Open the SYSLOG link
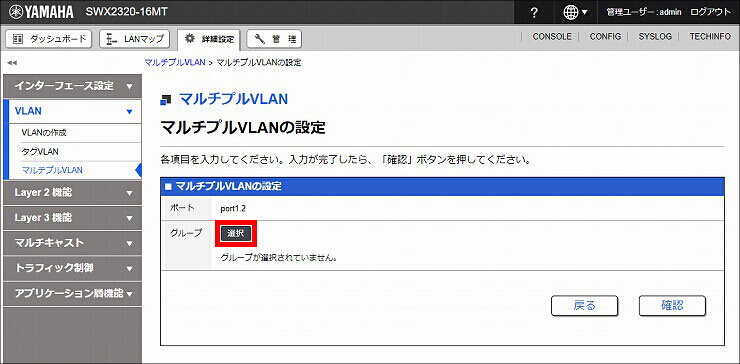Image resolution: width=740 pixels, height=364 pixels. [655, 36]
